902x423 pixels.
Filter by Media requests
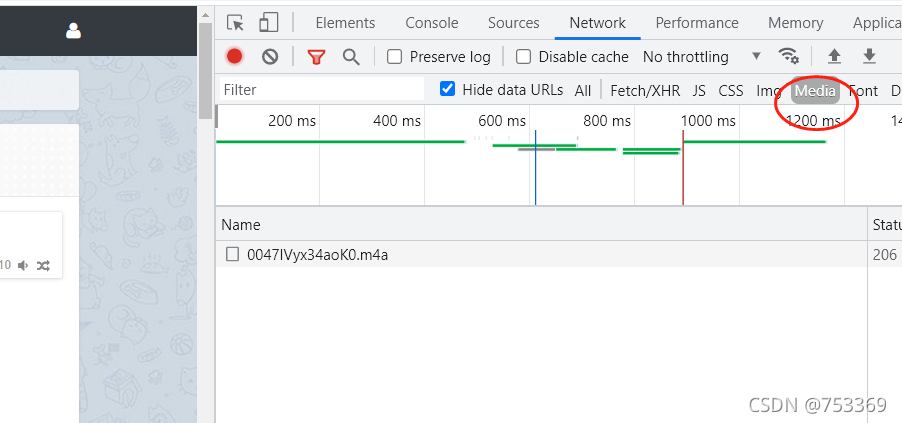(x=815, y=90)
